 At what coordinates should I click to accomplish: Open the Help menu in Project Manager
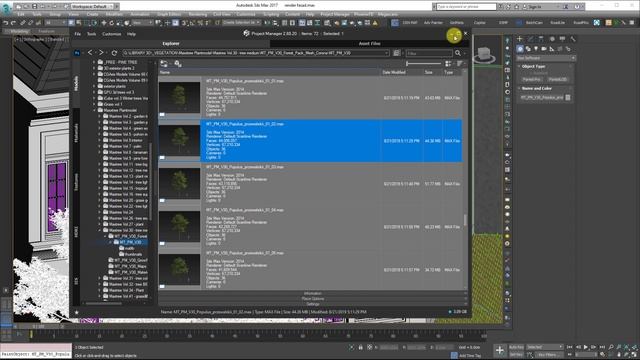pyautogui.click(x=131, y=34)
